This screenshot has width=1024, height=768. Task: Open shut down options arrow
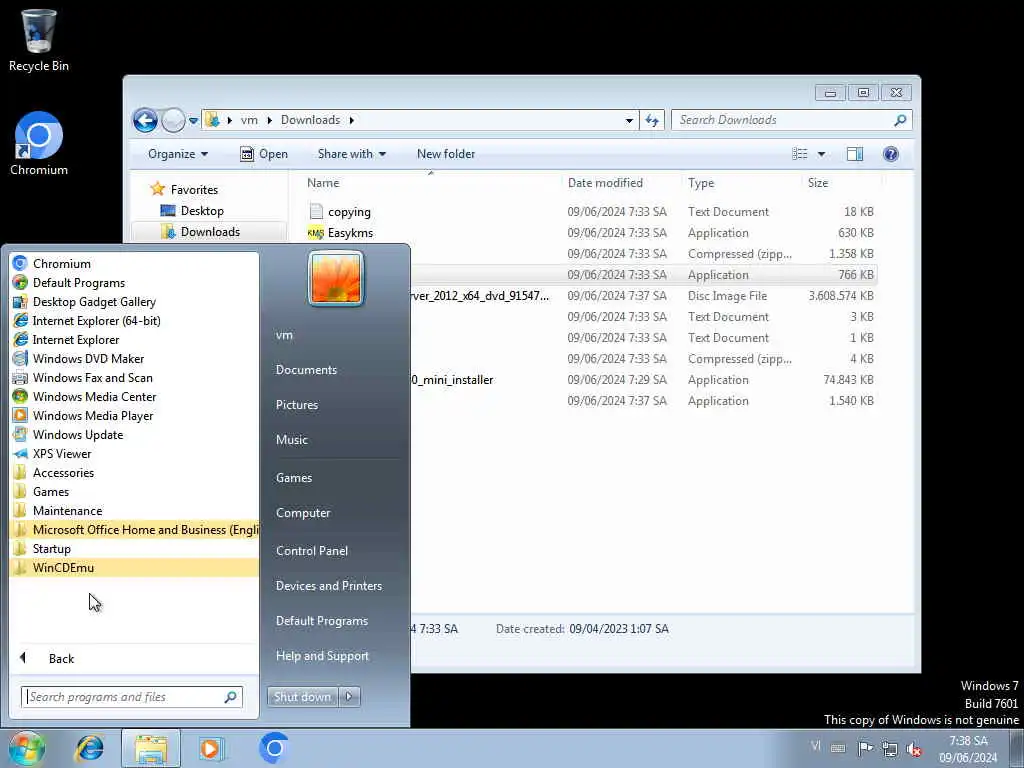pyautogui.click(x=349, y=697)
